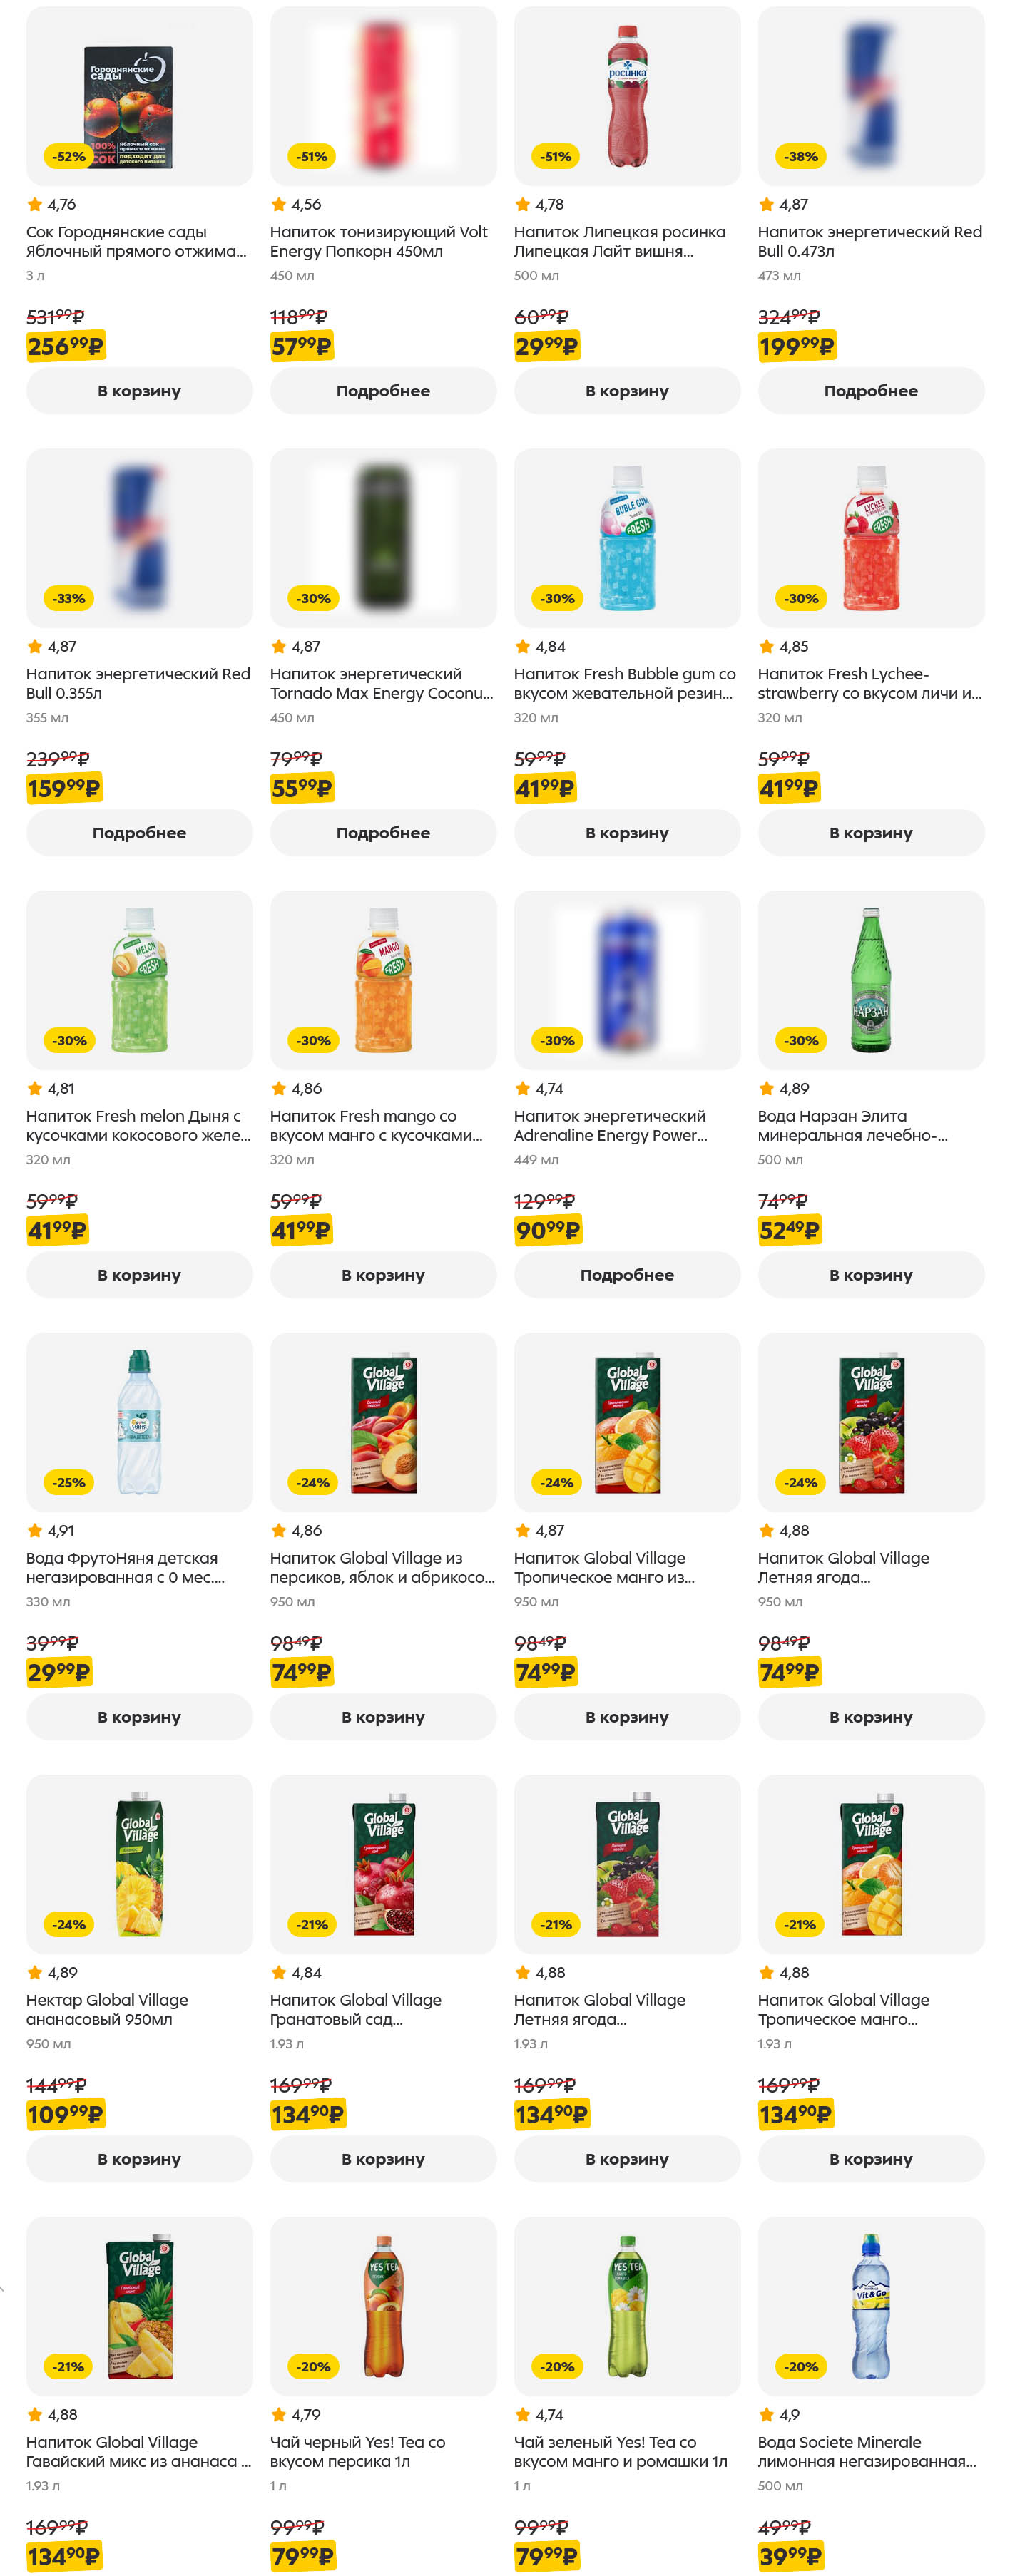
Task: Click the Fresh Lychee-strawberry product picture
Action: pyautogui.click(x=870, y=538)
